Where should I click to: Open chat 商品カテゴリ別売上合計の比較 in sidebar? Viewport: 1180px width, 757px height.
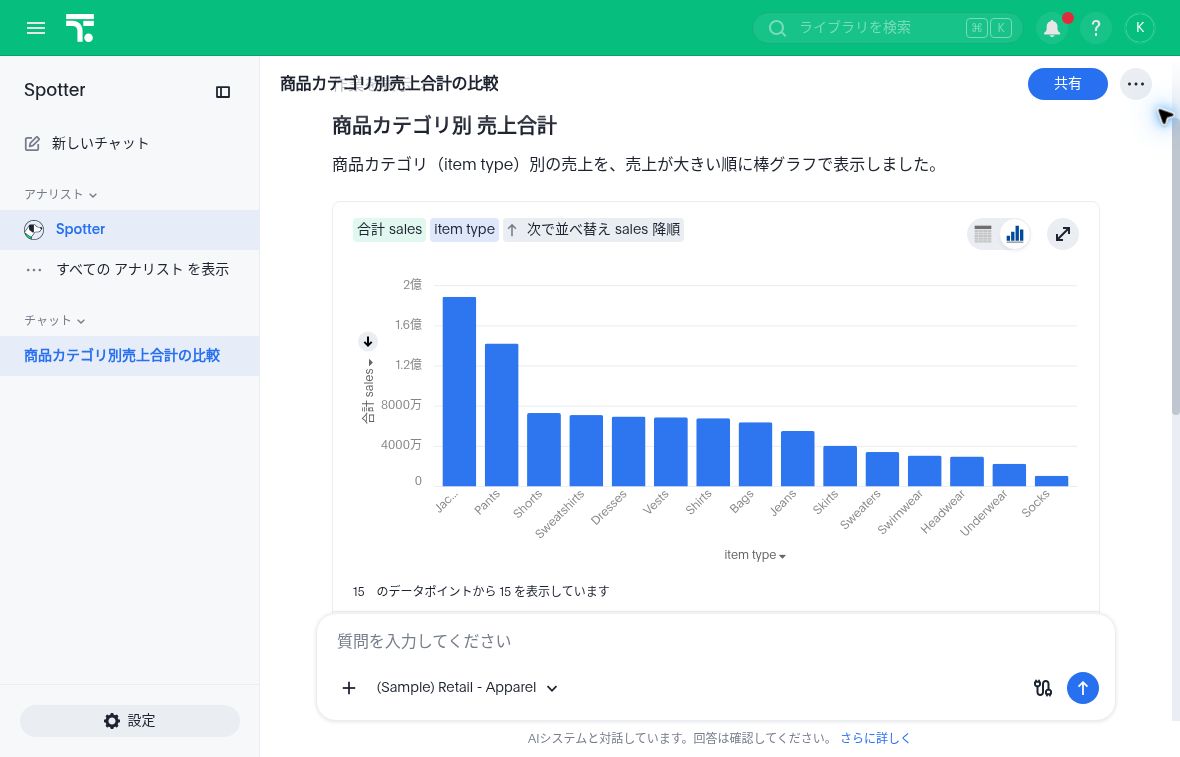(129, 356)
